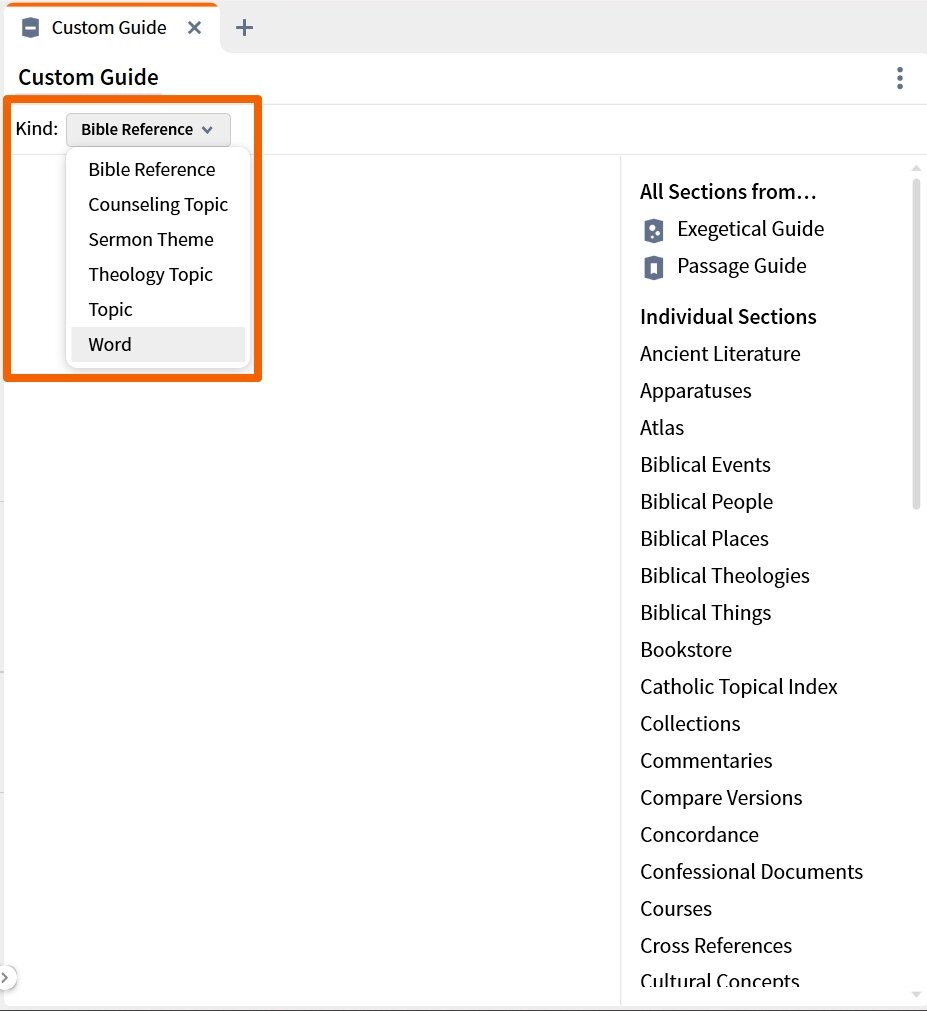Open a new tab with the plus icon
Viewport: 927px width, 1011px height.
click(243, 27)
